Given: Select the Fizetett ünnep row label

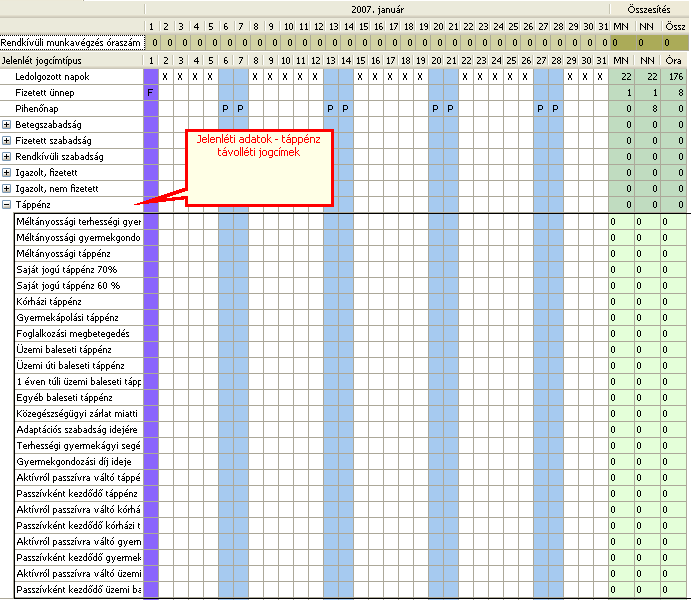Looking at the screenshot, I should 45,93.
